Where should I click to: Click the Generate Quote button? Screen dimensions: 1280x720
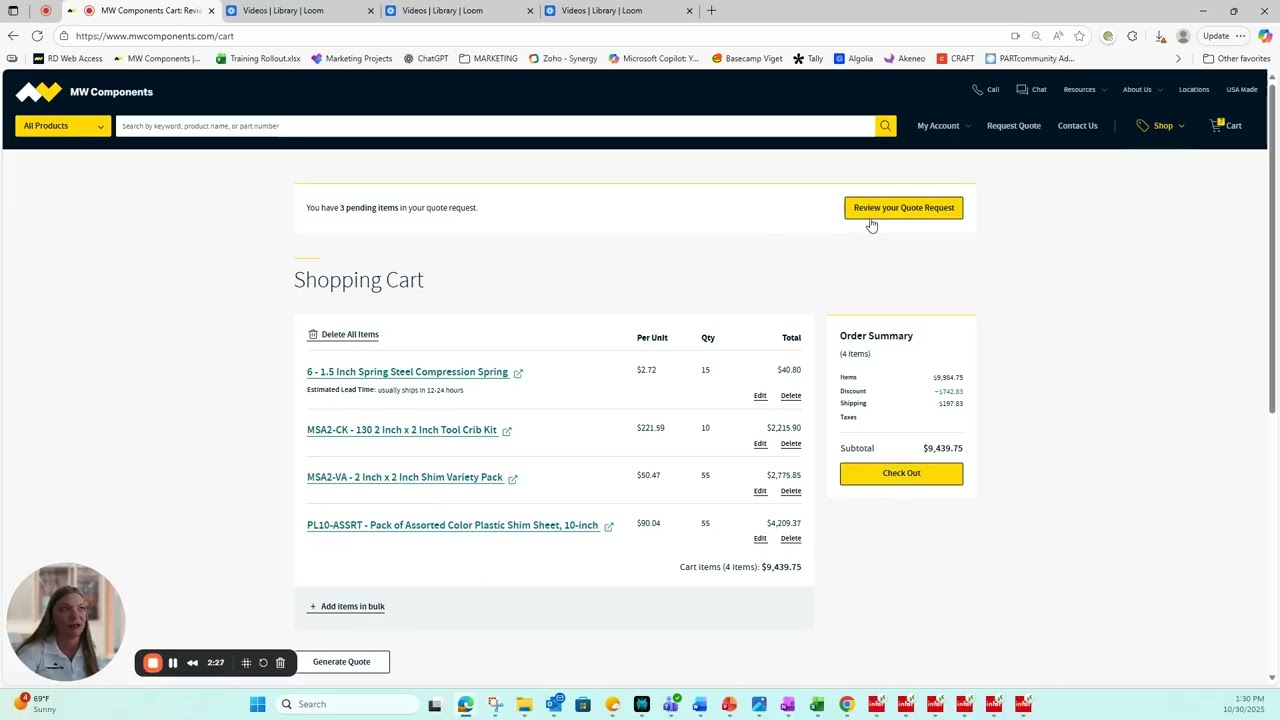[x=341, y=662]
